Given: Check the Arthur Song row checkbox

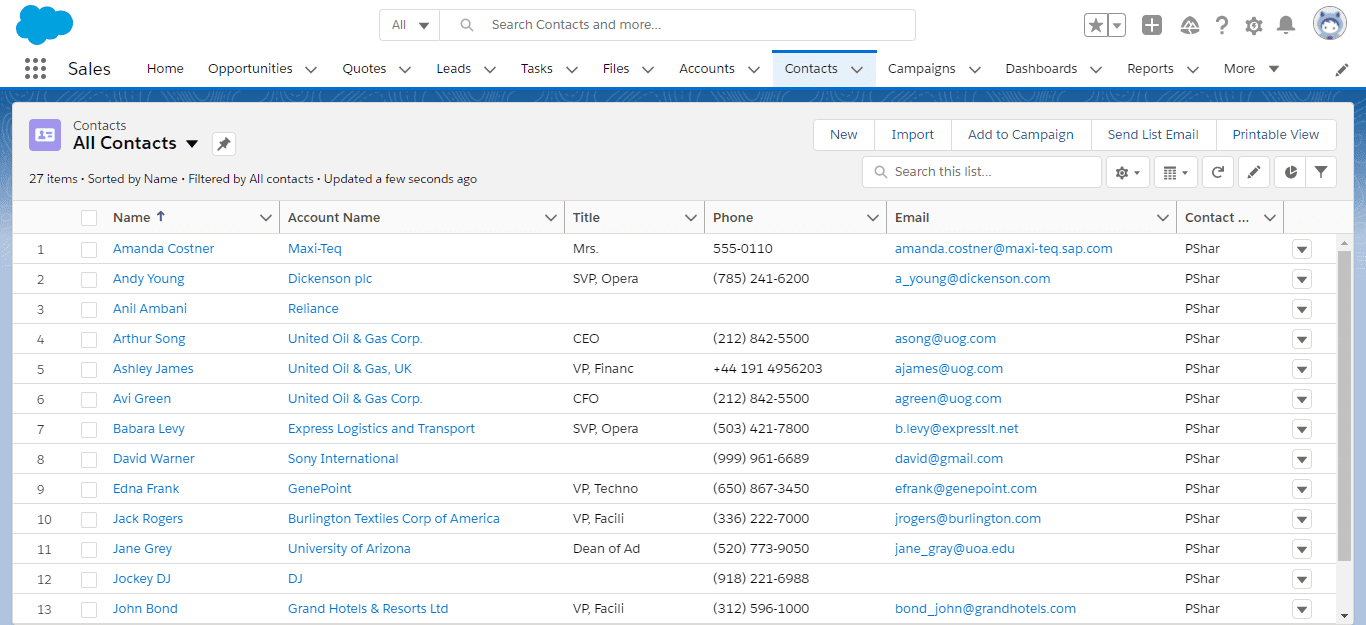Looking at the screenshot, I should pos(89,339).
